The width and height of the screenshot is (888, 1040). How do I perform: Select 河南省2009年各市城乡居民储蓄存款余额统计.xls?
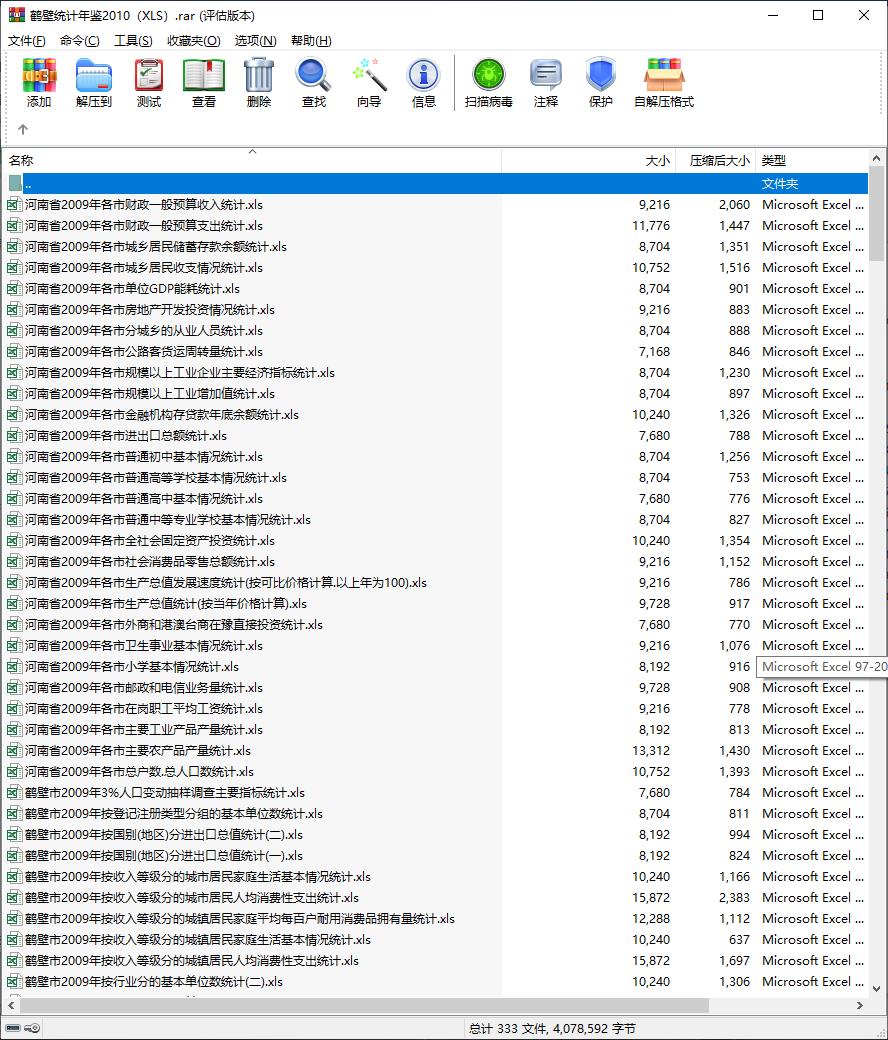156,247
